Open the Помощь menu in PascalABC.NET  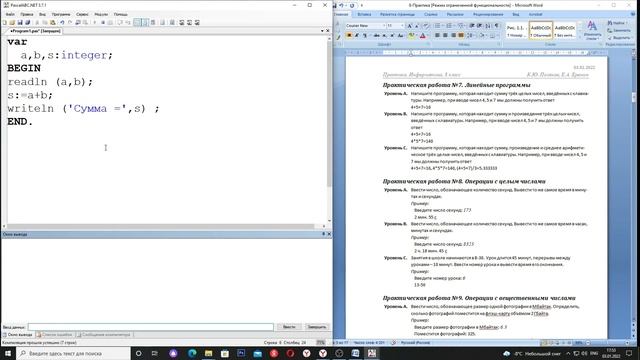click(x=120, y=14)
